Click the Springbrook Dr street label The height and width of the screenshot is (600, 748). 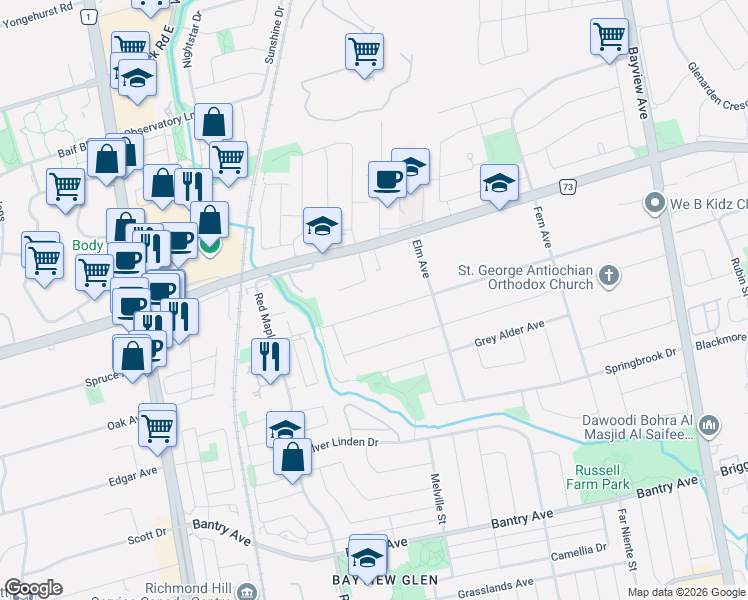tap(640, 361)
